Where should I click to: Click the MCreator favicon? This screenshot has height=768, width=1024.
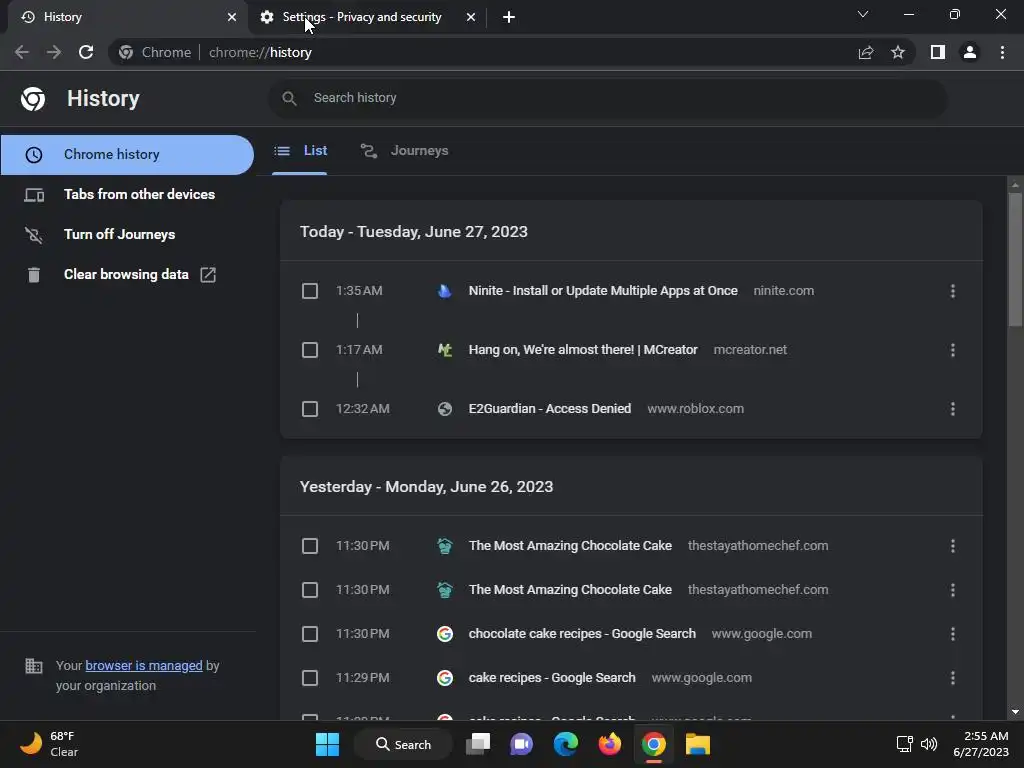[445, 350]
